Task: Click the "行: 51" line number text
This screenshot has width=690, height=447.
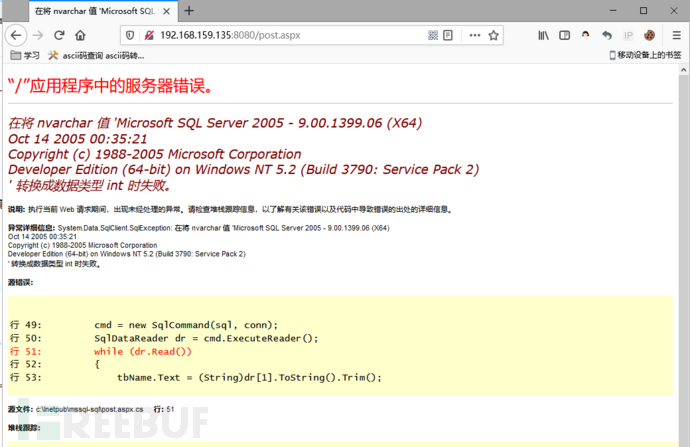Action: click(164, 409)
